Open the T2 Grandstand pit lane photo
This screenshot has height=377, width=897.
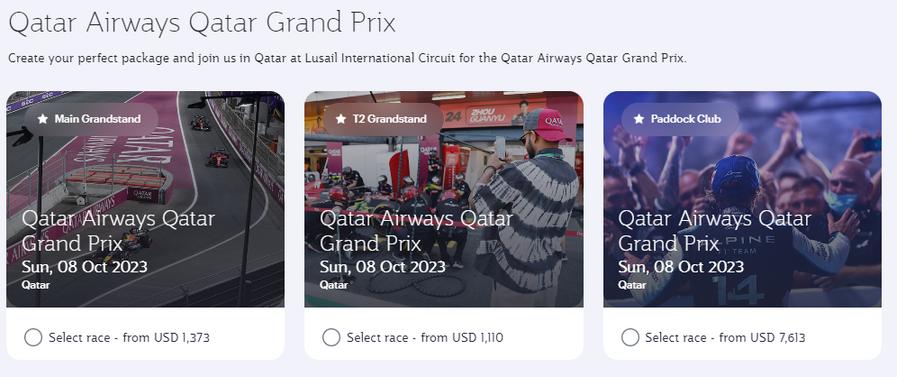444,199
